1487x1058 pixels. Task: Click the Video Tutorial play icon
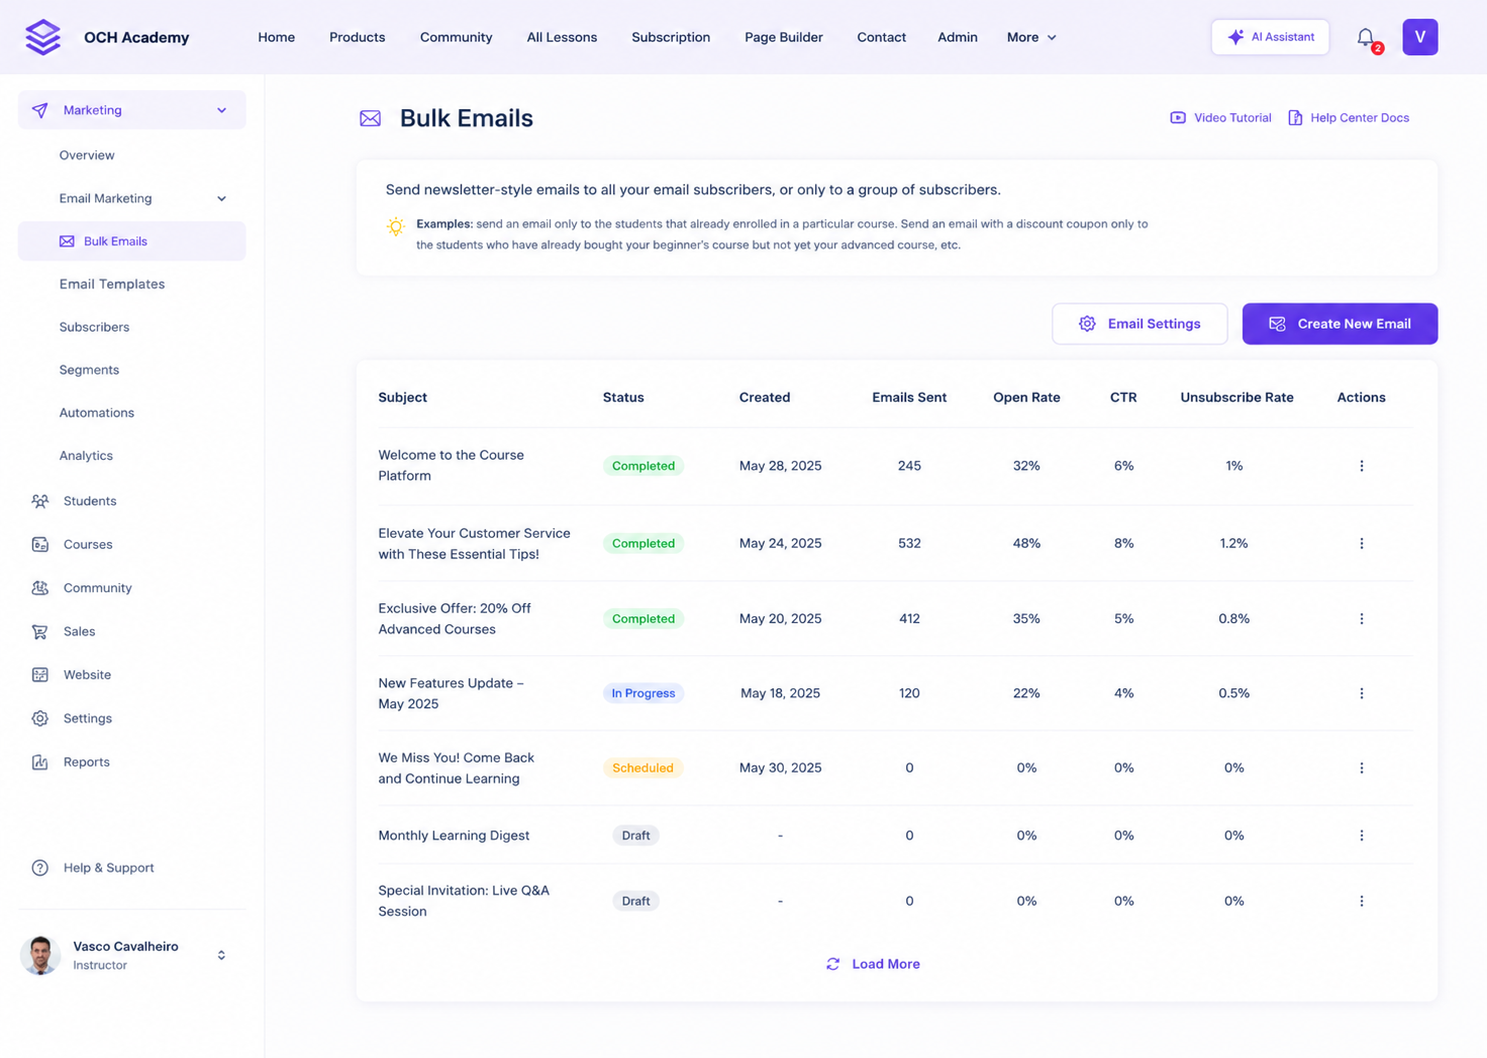coord(1178,118)
